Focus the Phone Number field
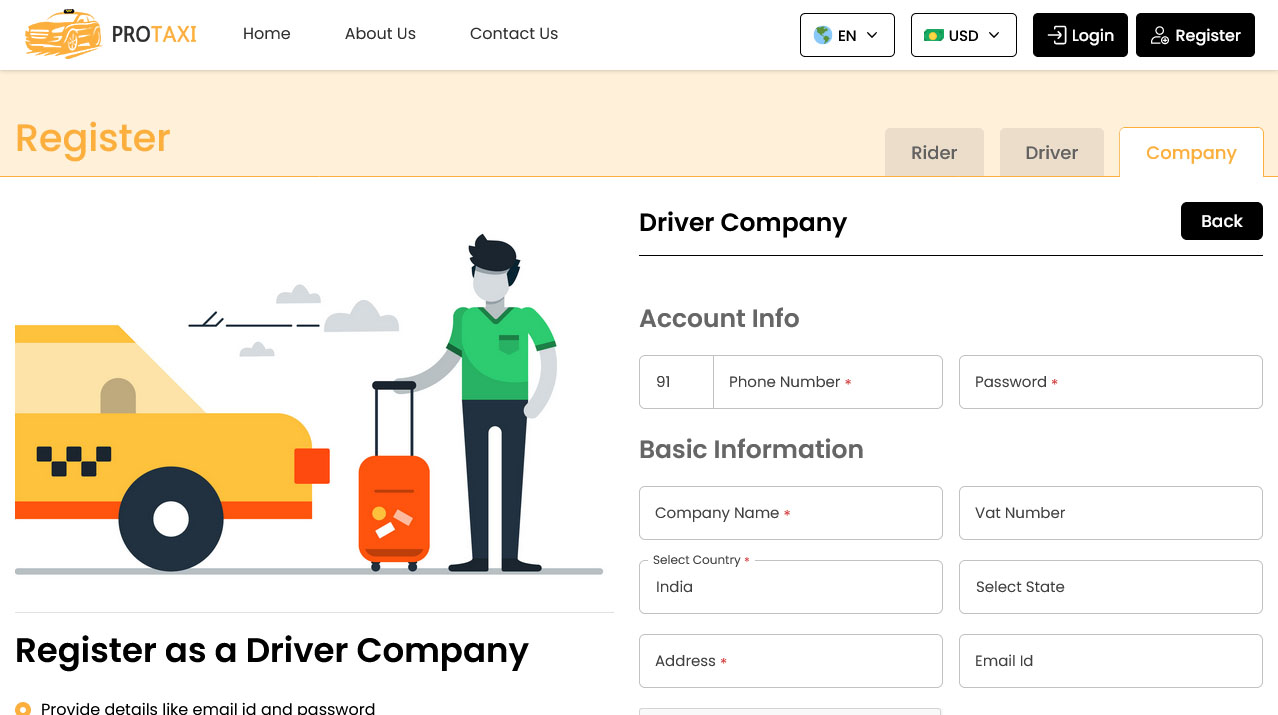This screenshot has width=1278, height=715. pyautogui.click(x=828, y=382)
